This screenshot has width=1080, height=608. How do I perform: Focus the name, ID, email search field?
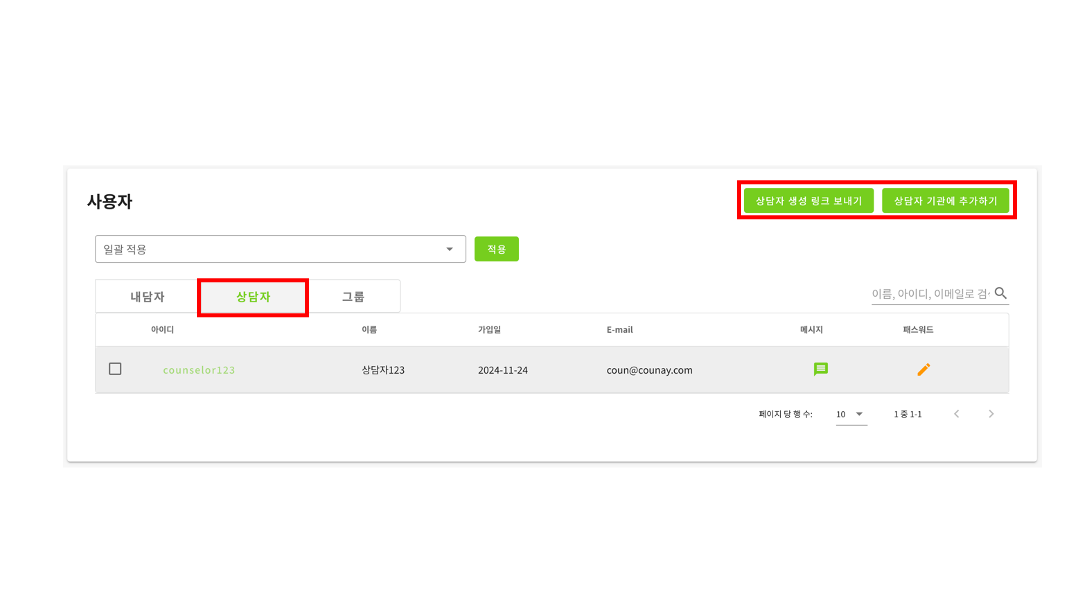click(x=931, y=294)
